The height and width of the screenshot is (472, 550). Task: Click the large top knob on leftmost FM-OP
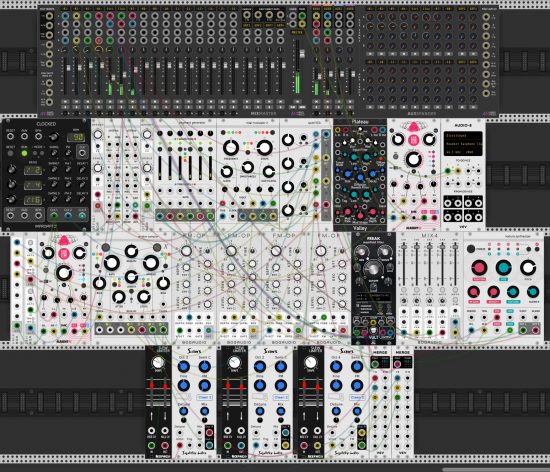click(x=186, y=251)
